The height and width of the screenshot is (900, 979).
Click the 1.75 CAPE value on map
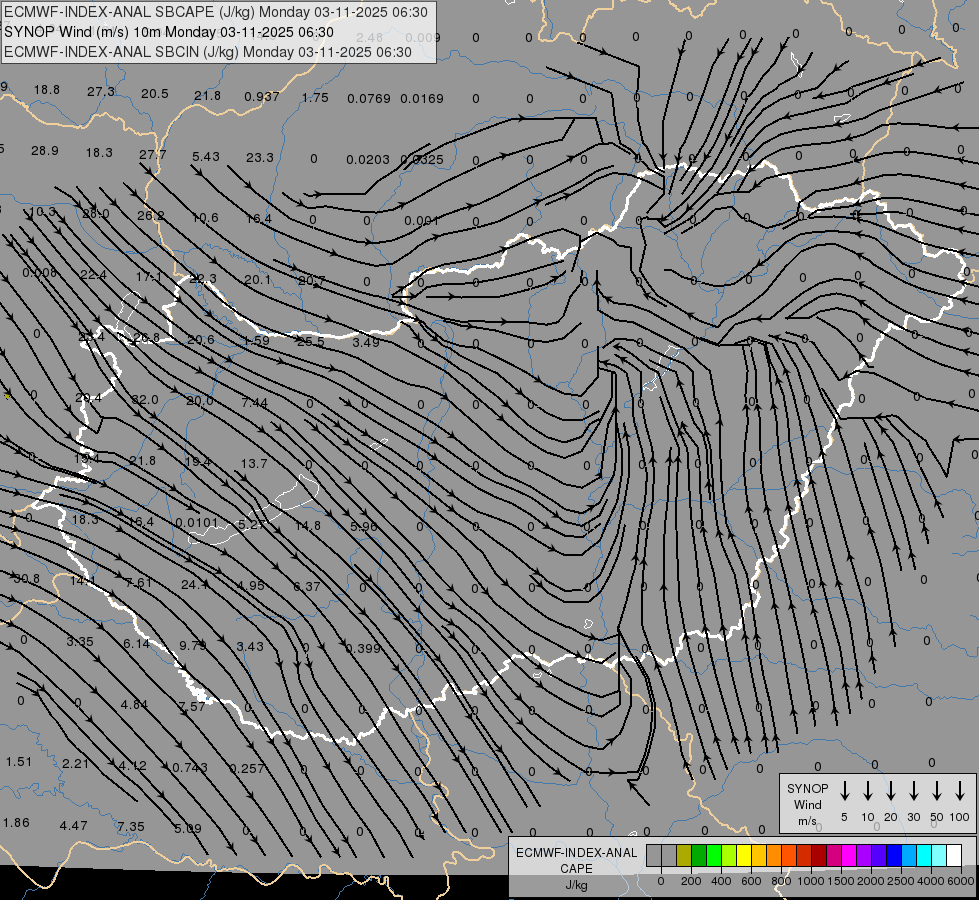pos(315,97)
